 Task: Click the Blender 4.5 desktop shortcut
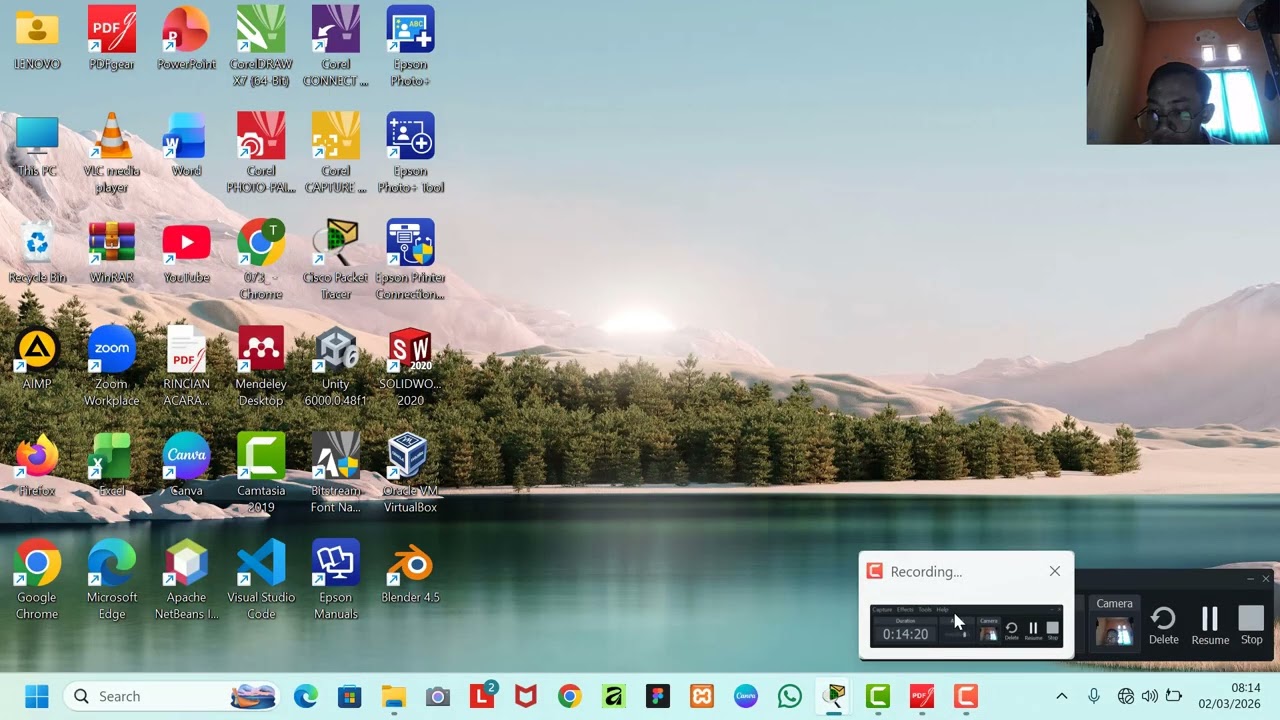tap(410, 572)
